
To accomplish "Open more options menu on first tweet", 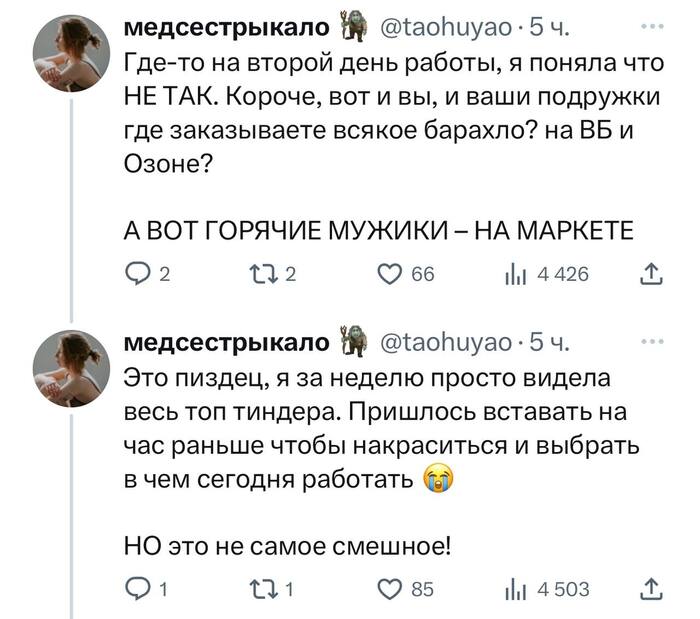I will [651, 28].
